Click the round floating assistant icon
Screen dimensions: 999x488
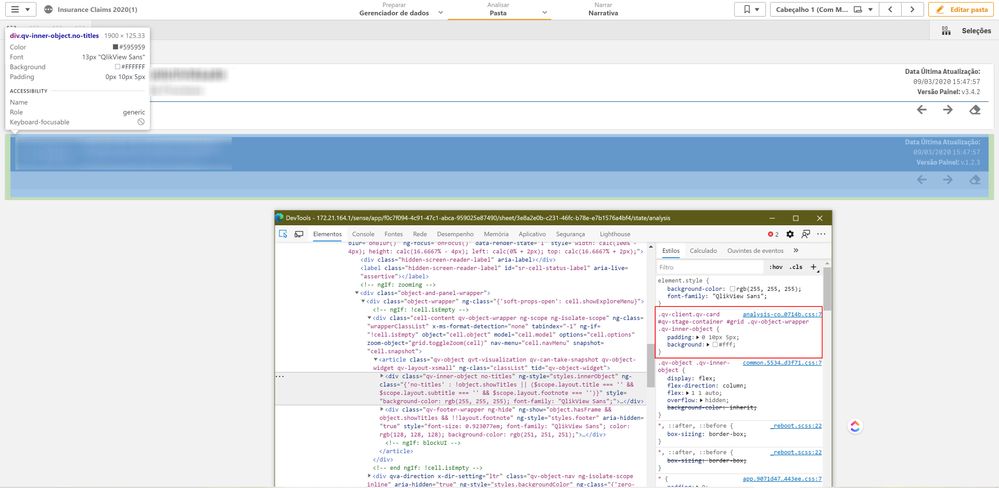coord(855,427)
